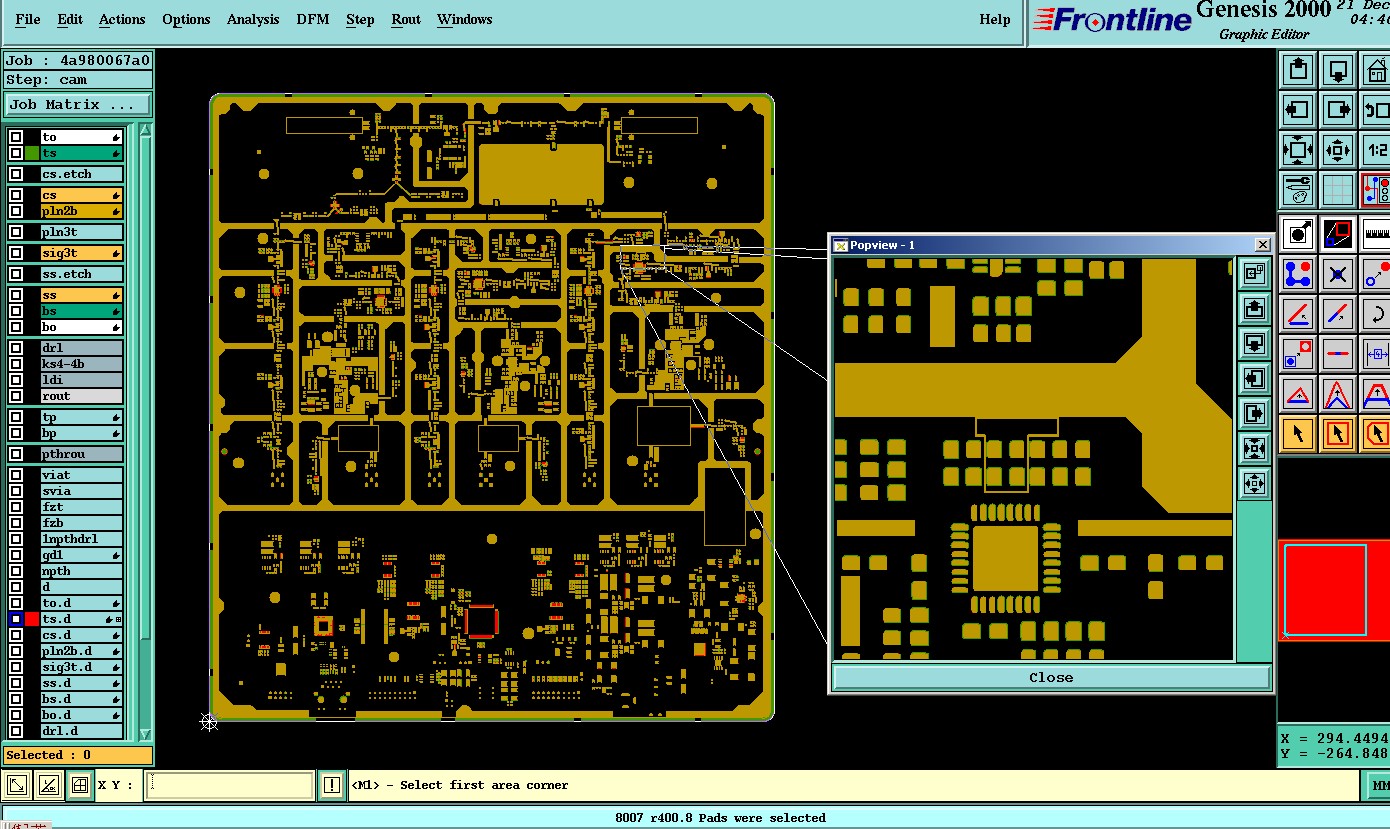Click Popview zoom out expand-arrows icon
Viewport: 1390px width, 829px height.
tap(1254, 449)
